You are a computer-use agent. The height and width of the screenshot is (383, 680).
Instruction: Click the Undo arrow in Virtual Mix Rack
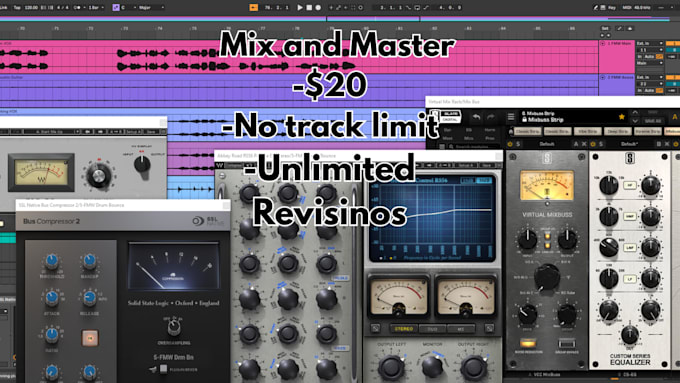coord(476,117)
